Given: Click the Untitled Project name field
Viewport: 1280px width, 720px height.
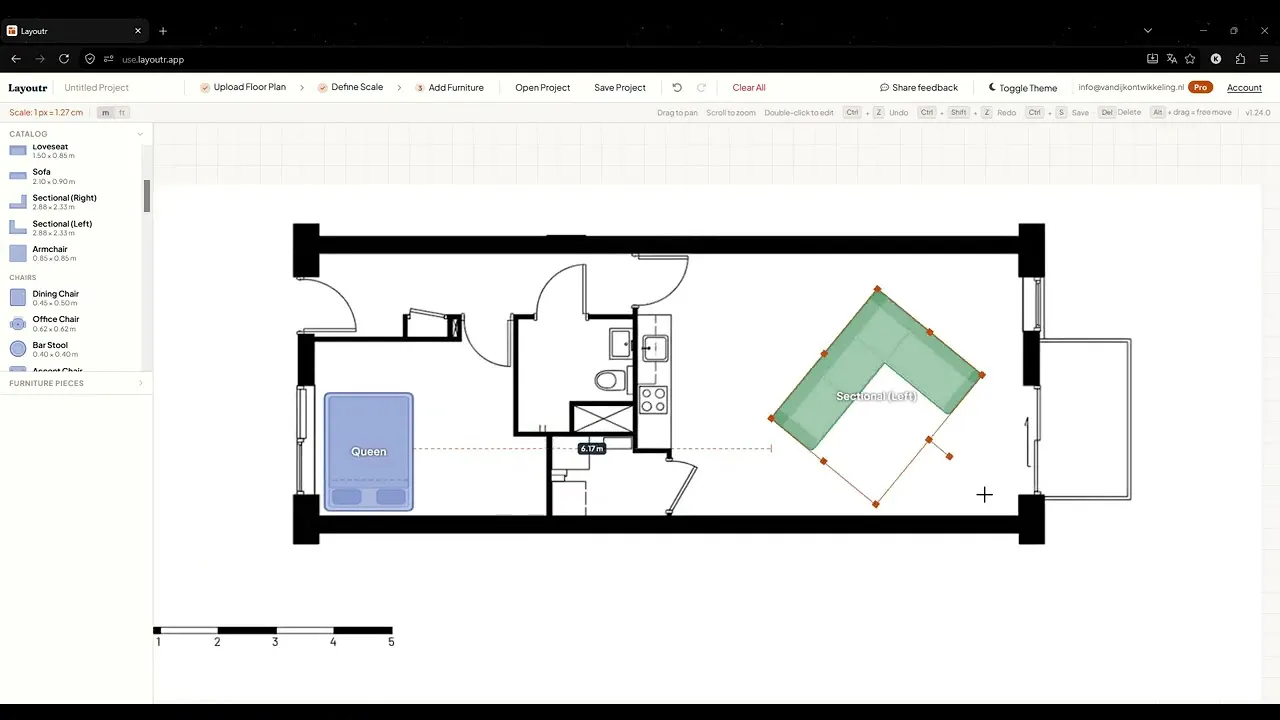Looking at the screenshot, I should (x=97, y=88).
